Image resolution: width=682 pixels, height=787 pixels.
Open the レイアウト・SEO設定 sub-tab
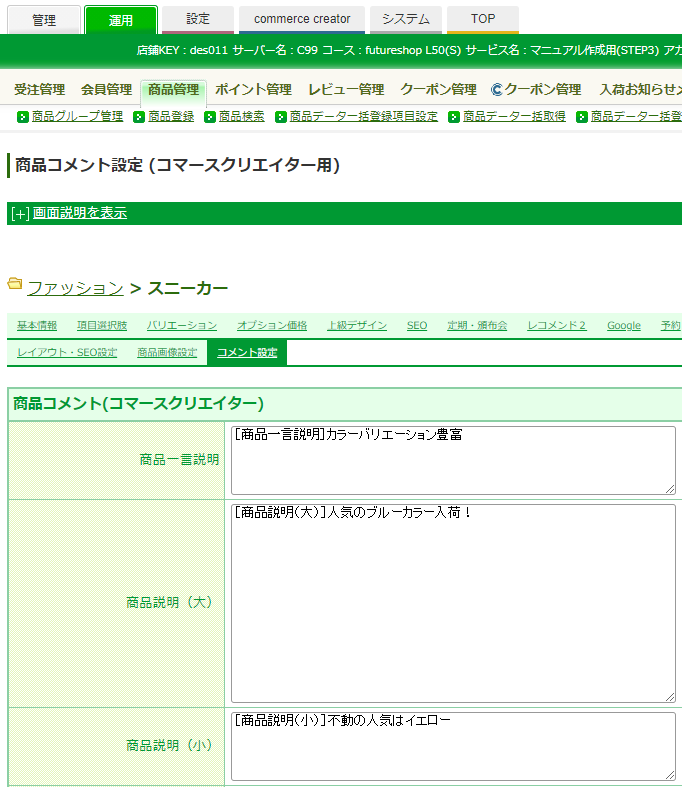67,352
